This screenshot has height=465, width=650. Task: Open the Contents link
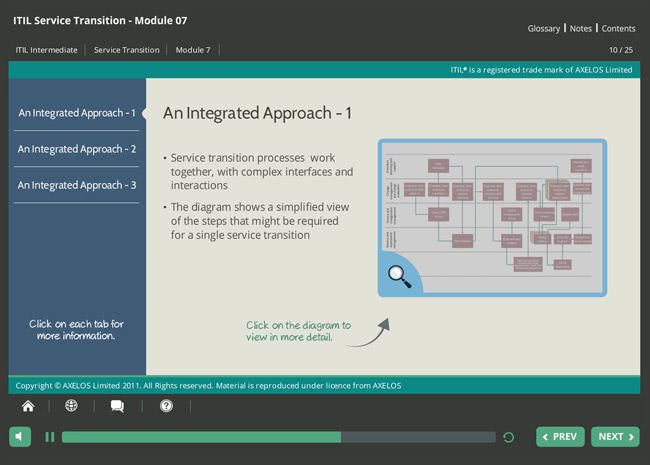click(x=618, y=29)
